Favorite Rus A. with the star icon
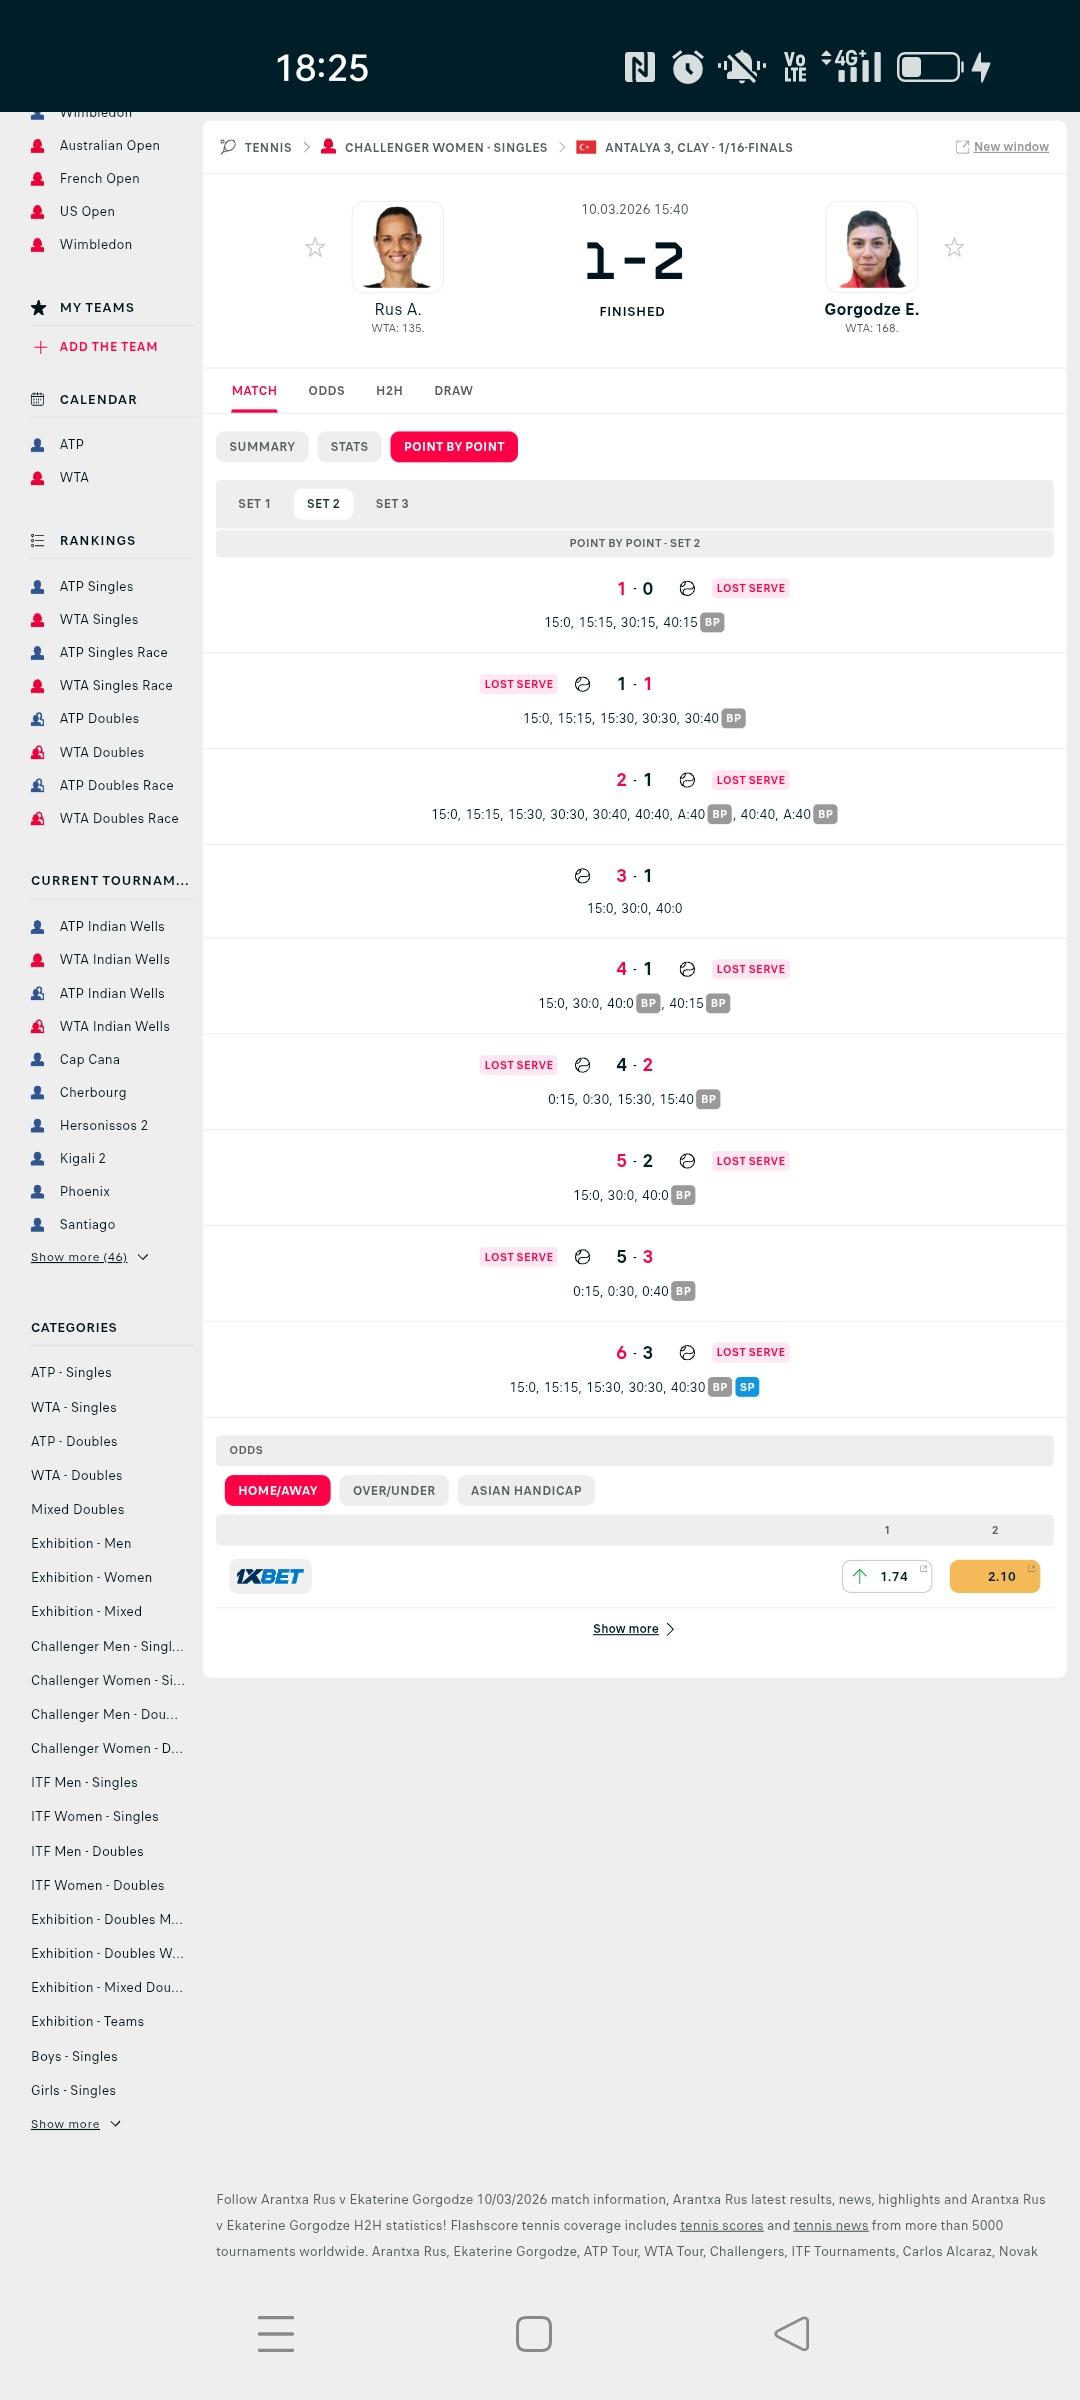 [x=315, y=248]
